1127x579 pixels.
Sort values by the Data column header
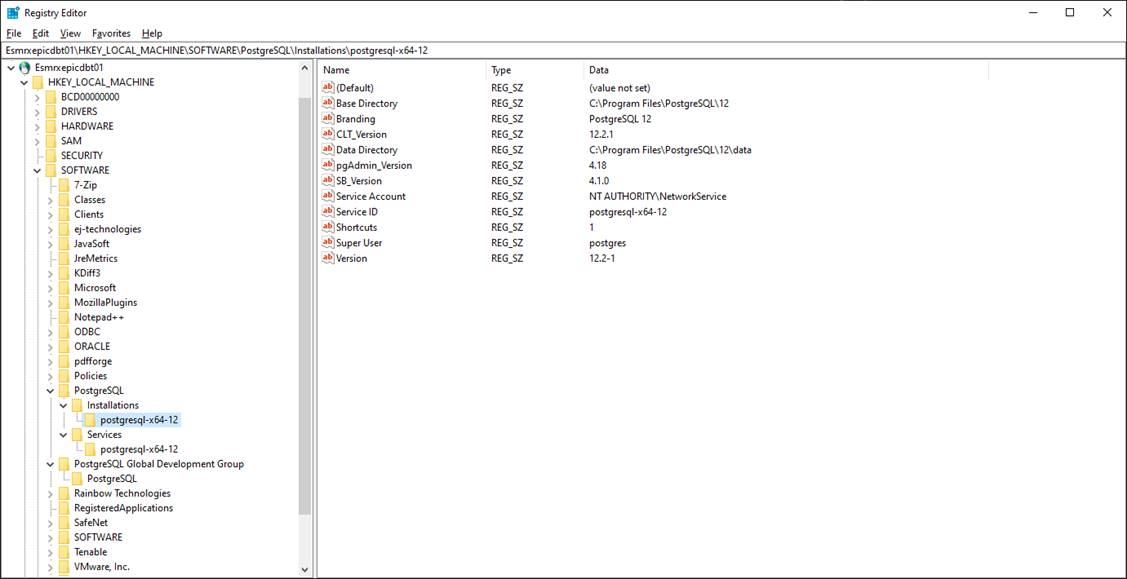click(786, 70)
